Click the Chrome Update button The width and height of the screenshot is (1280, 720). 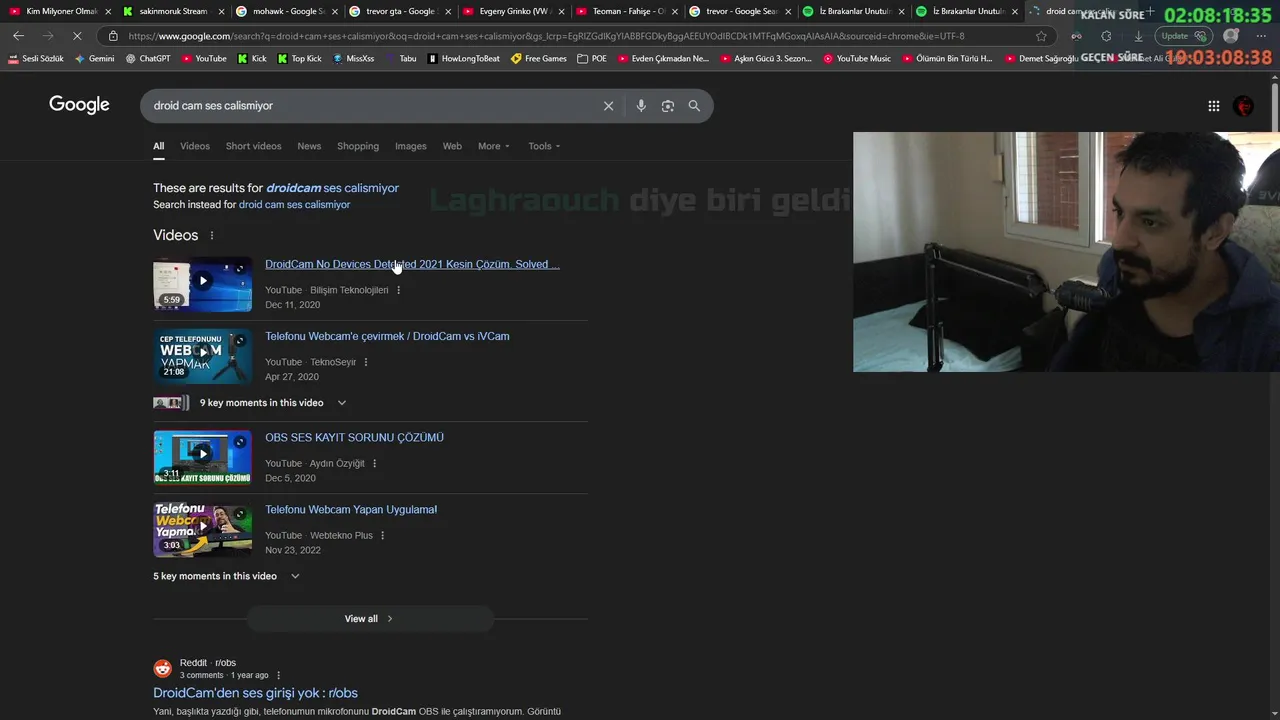click(x=1184, y=36)
